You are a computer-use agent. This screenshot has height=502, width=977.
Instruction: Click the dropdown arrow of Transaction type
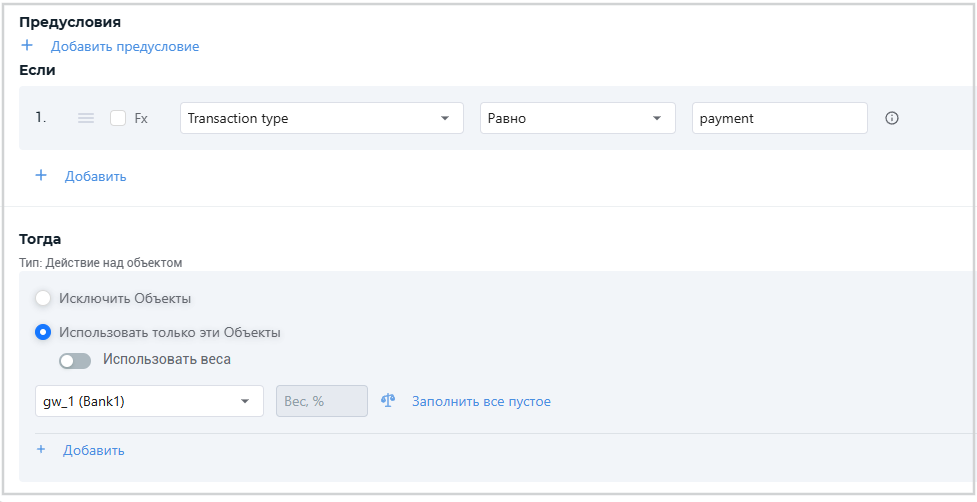point(445,118)
